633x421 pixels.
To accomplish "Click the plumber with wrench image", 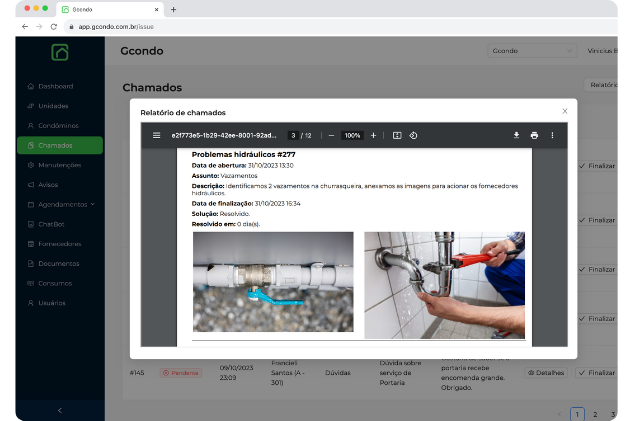I will click(x=444, y=285).
